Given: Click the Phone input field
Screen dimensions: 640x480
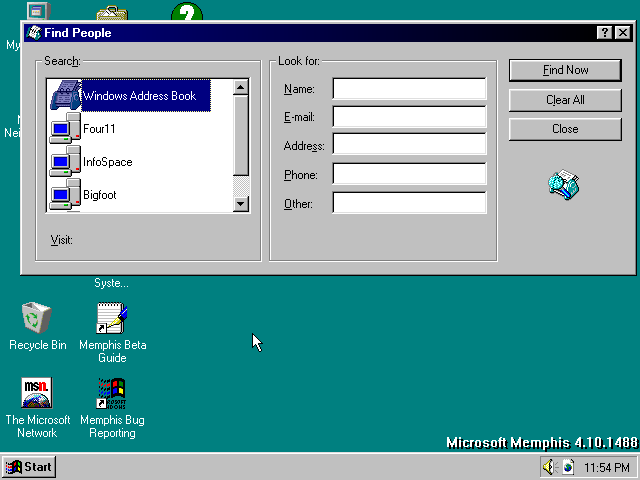Looking at the screenshot, I should 409,173.
